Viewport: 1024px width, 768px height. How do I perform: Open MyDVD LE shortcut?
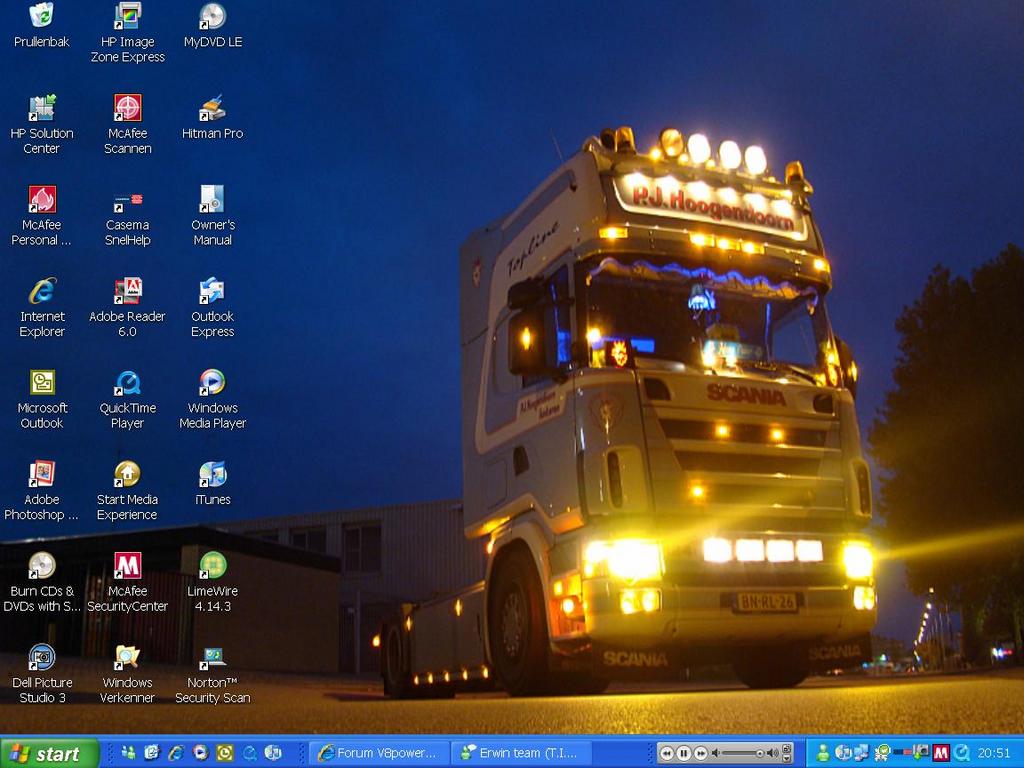click(x=212, y=26)
